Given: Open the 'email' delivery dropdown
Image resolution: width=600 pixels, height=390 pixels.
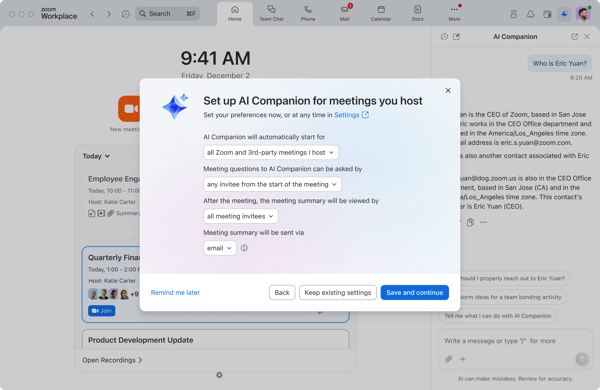Looking at the screenshot, I should tap(220, 248).
